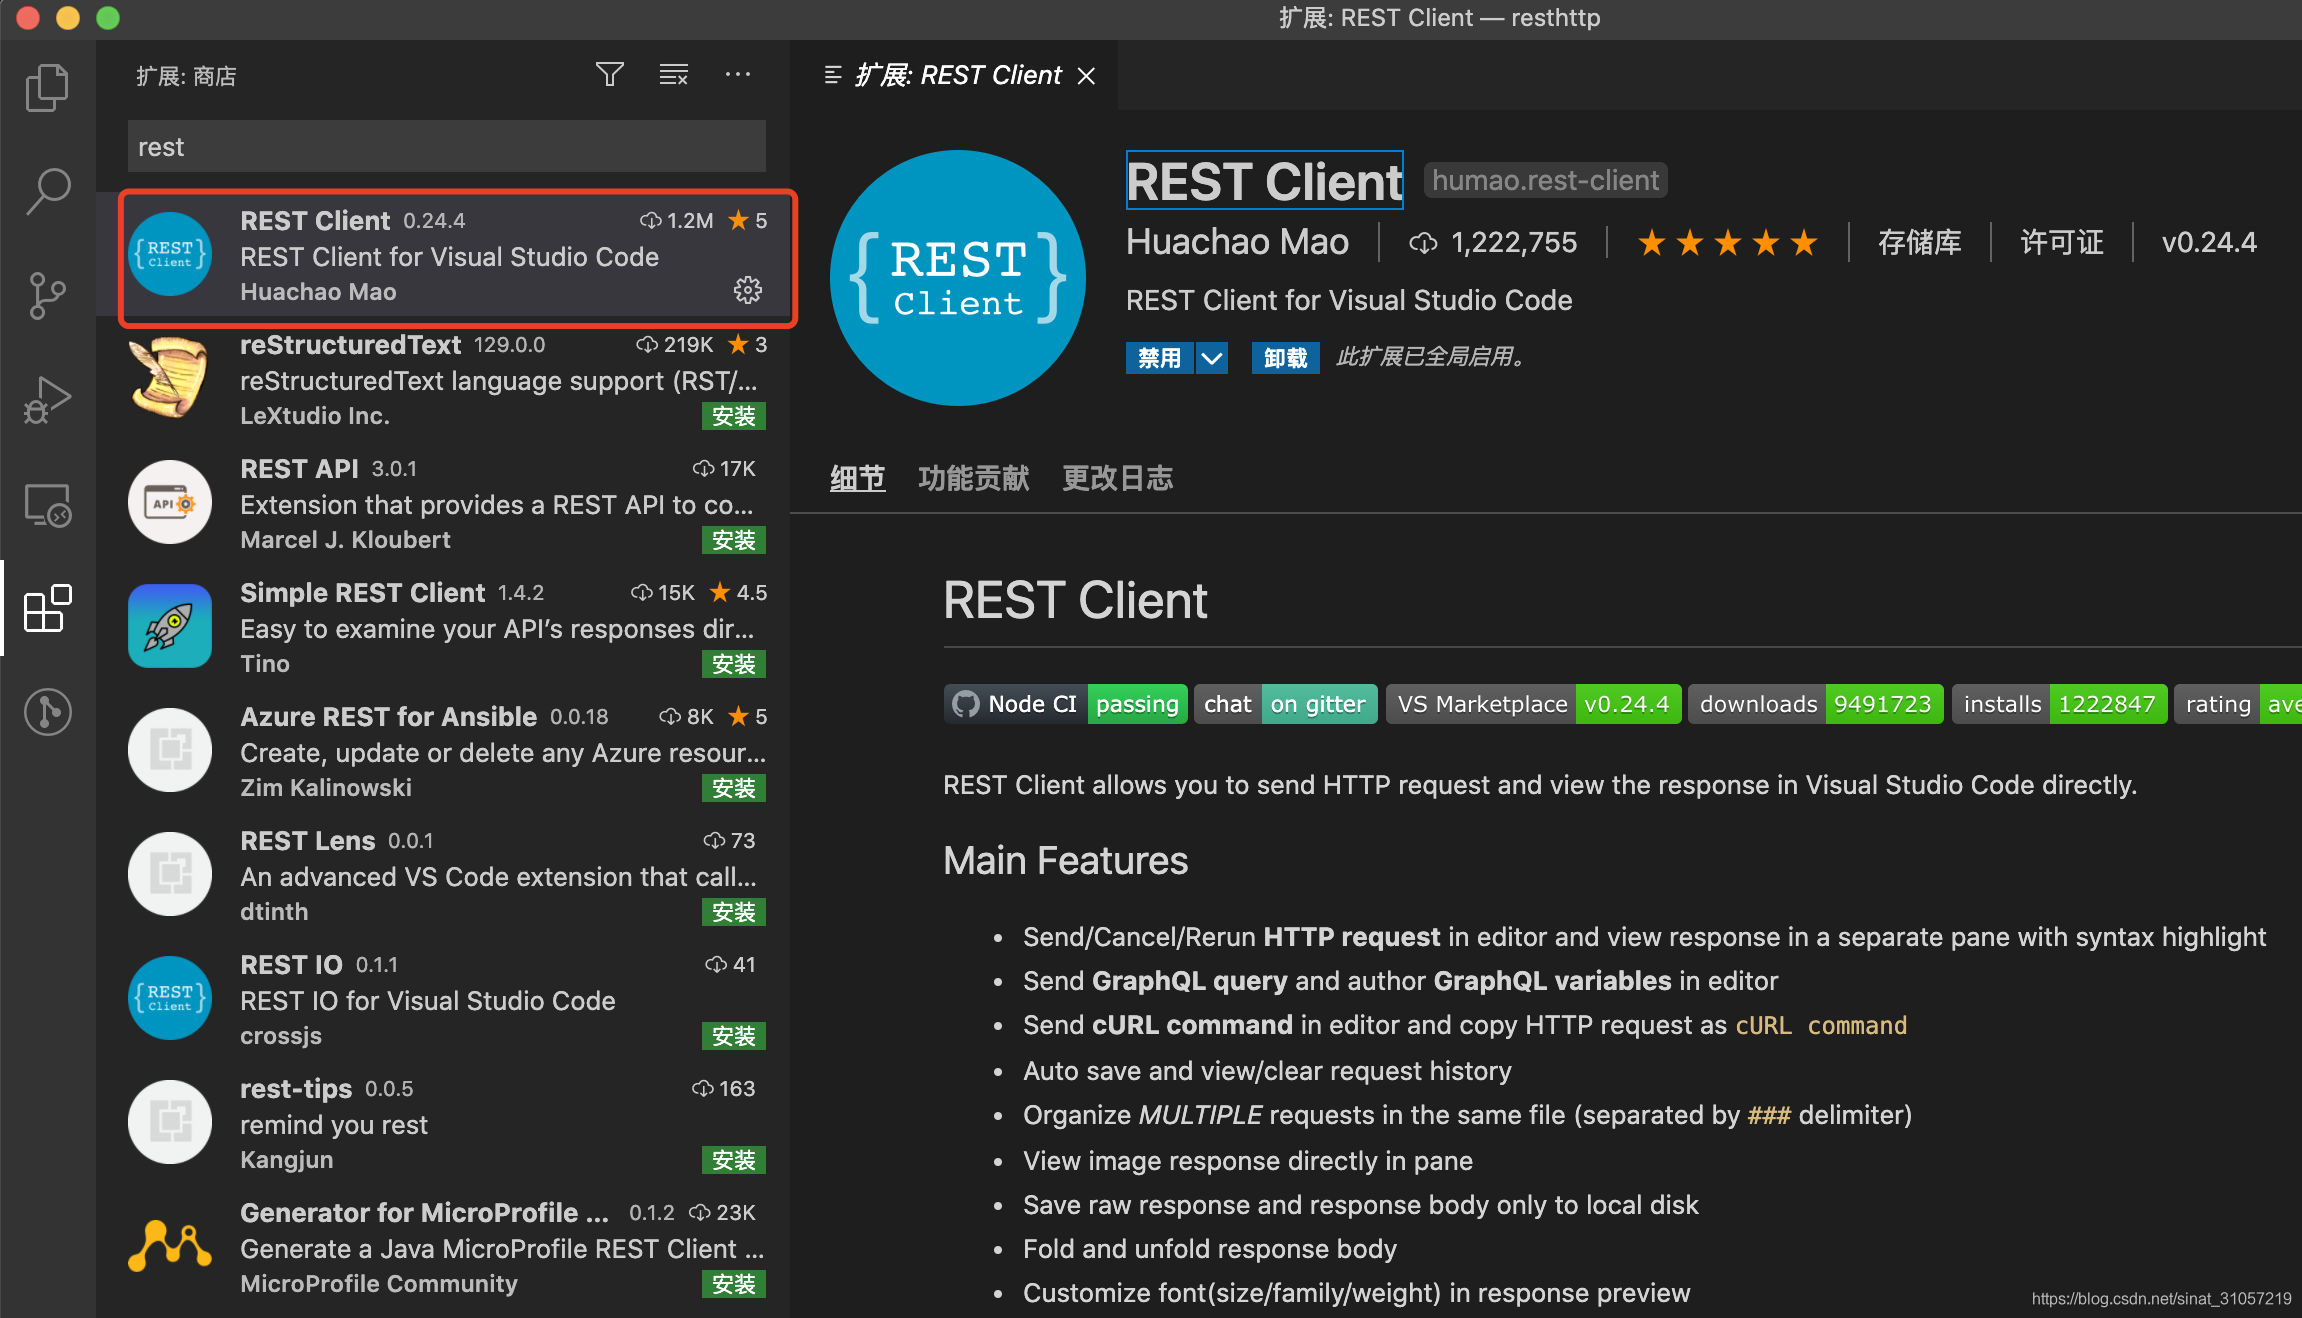Open the Search view in activity bar

tap(47, 191)
